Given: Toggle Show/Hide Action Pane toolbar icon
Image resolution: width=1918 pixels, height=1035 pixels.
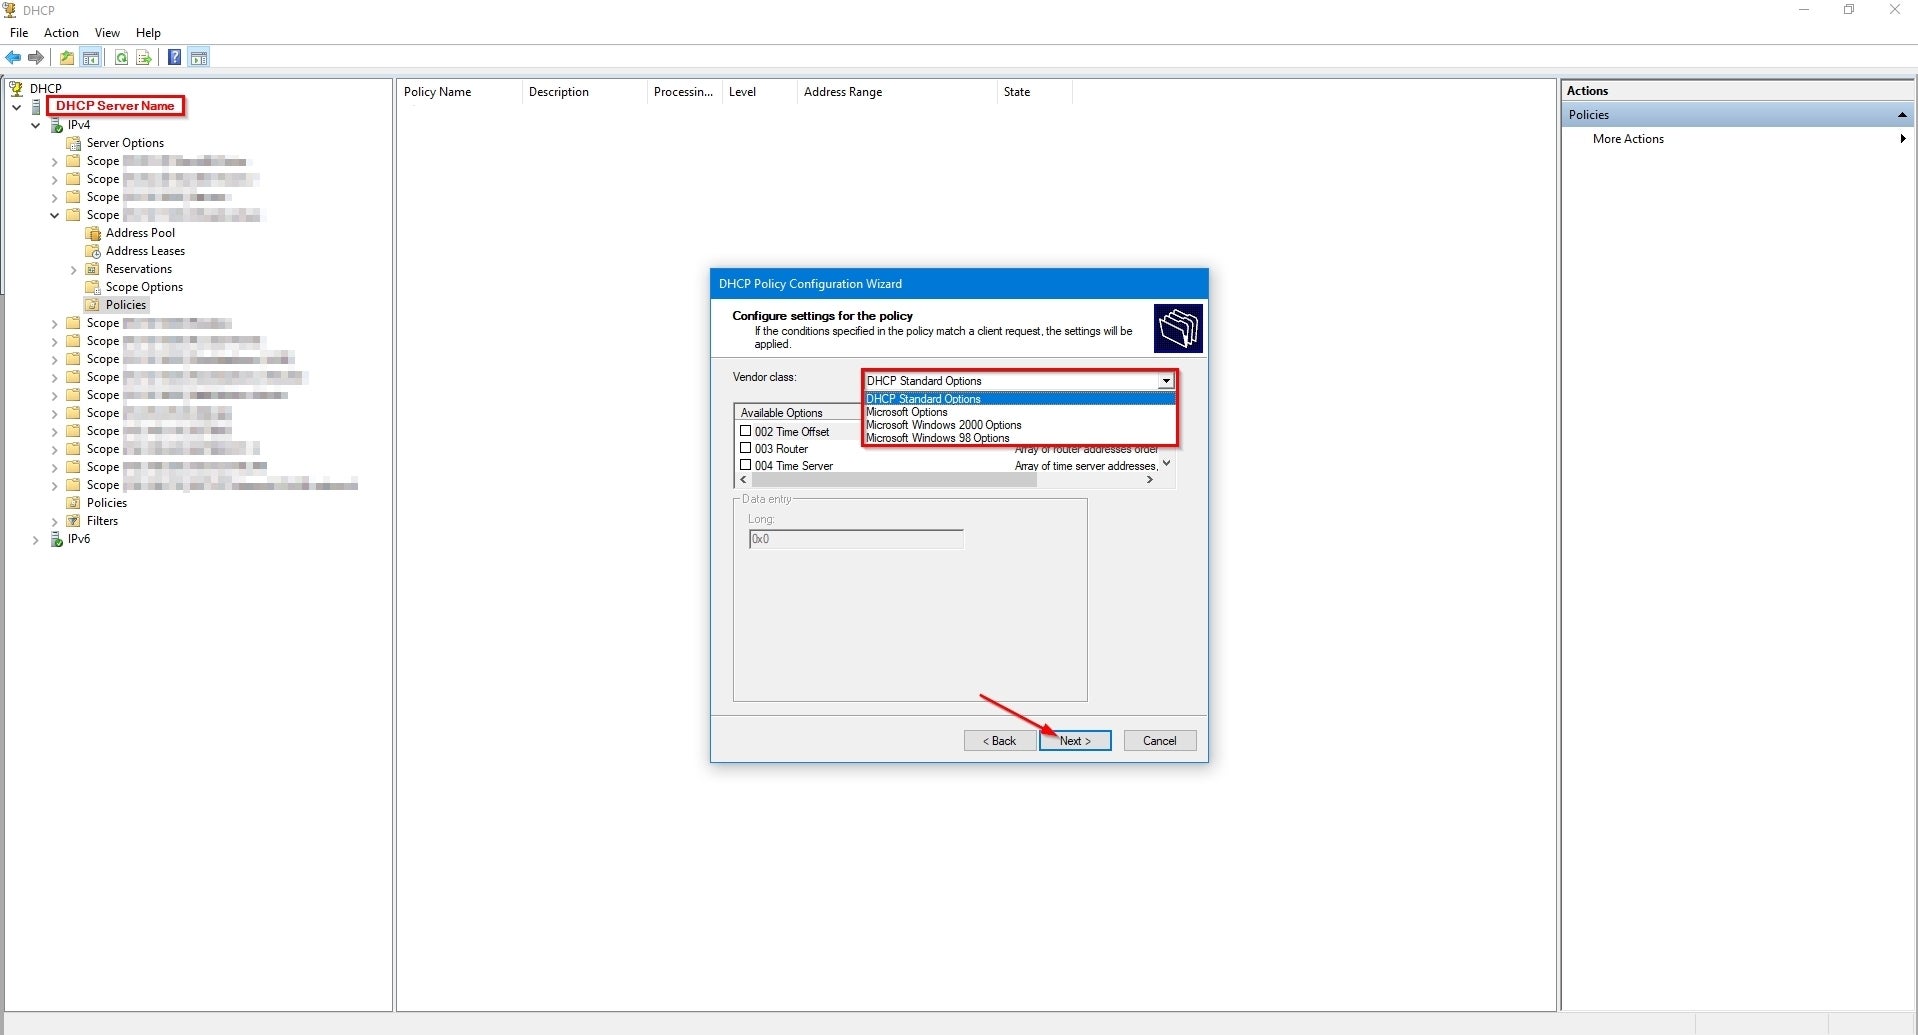Looking at the screenshot, I should [x=199, y=58].
